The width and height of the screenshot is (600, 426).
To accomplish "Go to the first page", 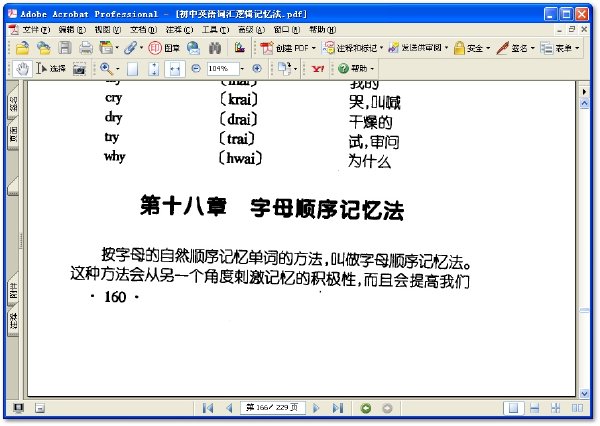I will 208,408.
